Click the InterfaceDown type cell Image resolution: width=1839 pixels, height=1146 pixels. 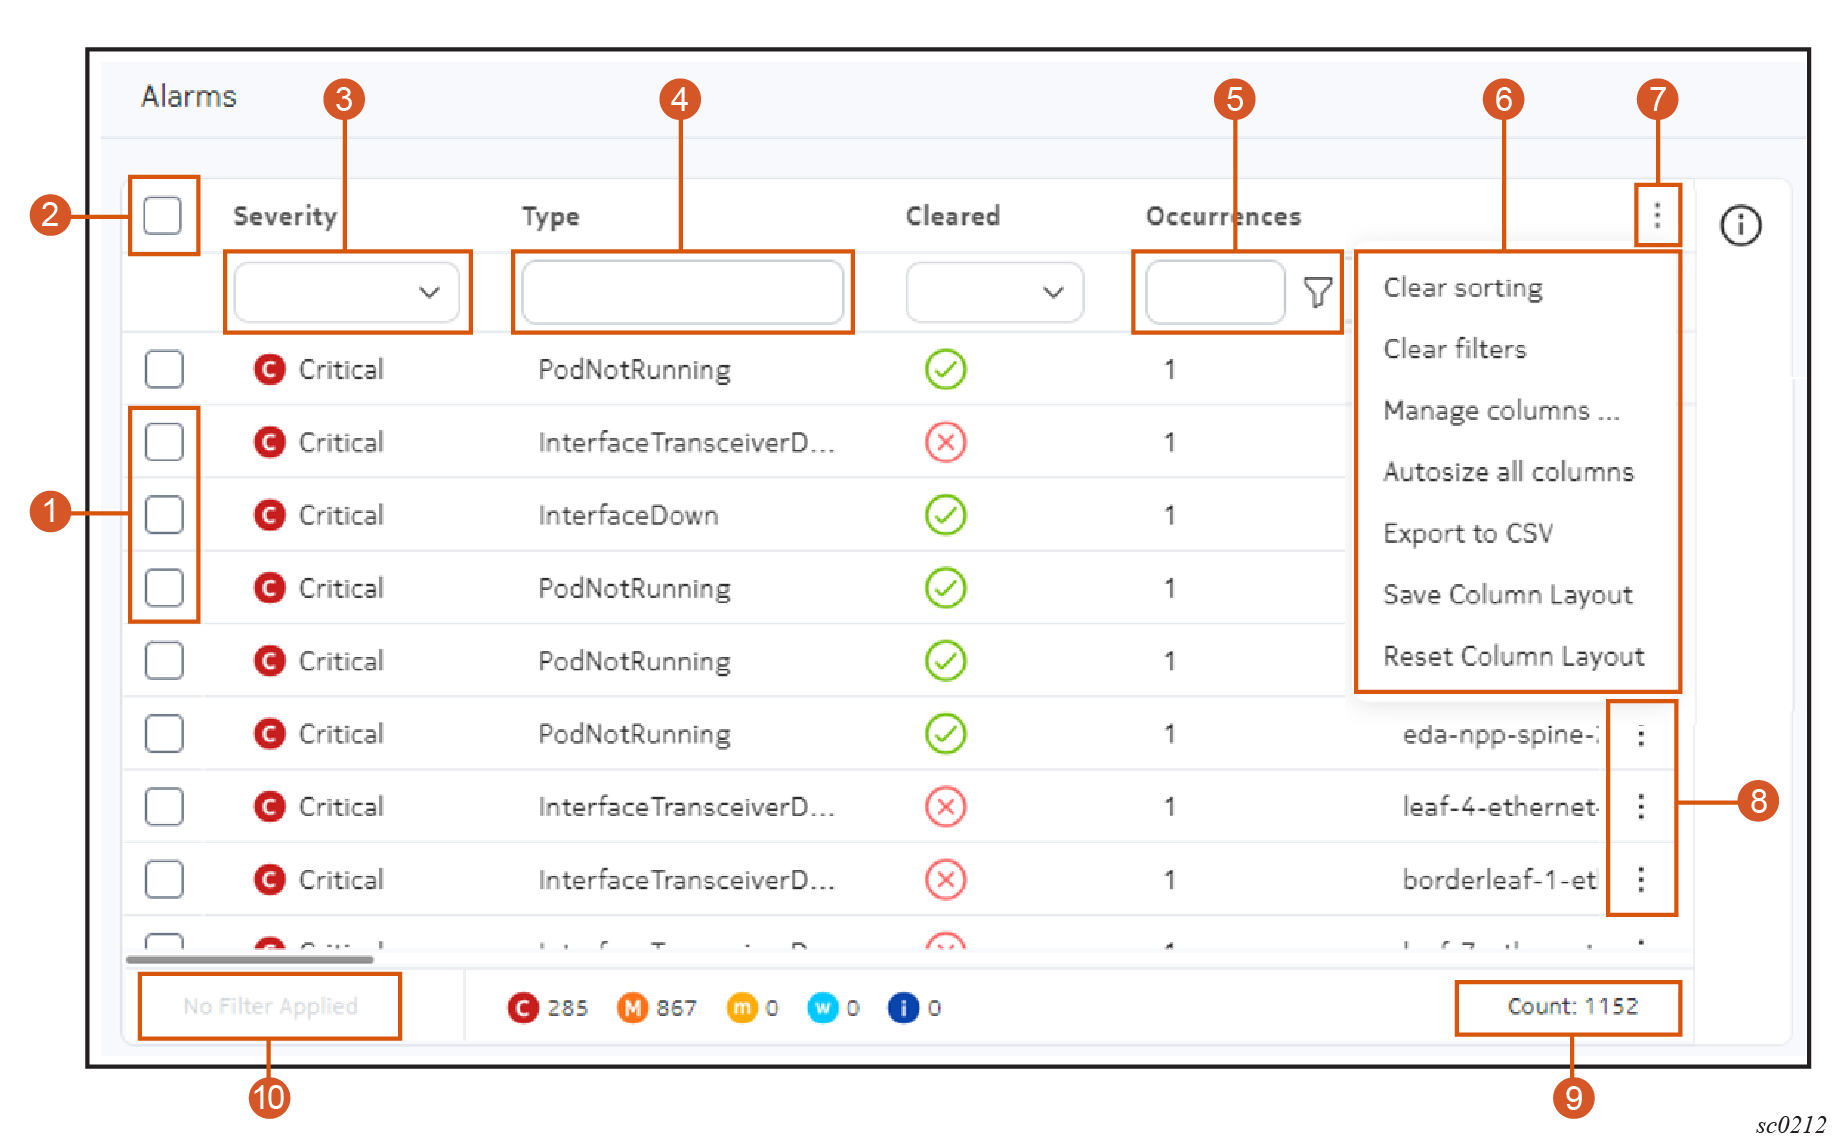pos(628,515)
